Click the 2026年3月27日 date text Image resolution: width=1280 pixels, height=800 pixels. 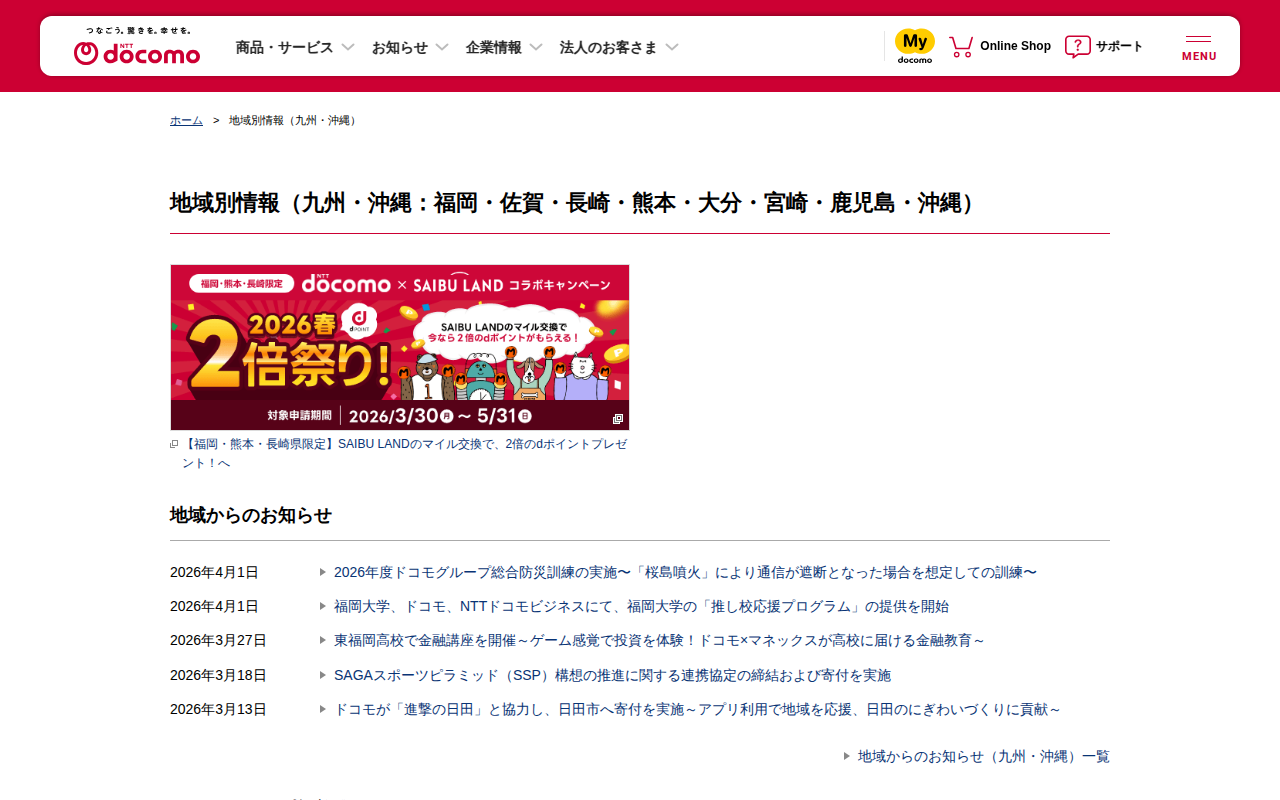(218, 640)
